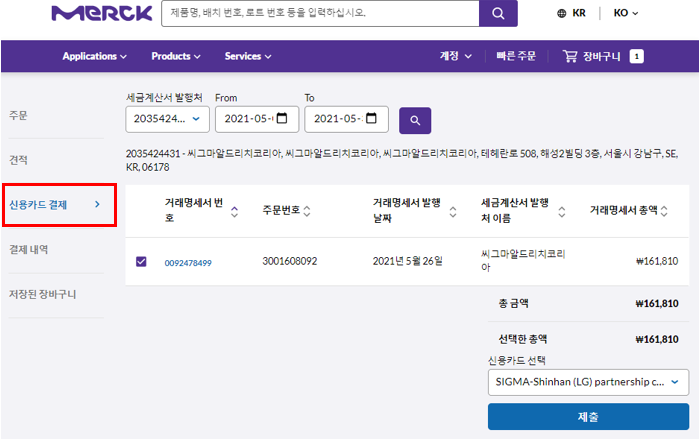Click the magnifier icon in top search bar
The image size is (699, 441).
[497, 13]
